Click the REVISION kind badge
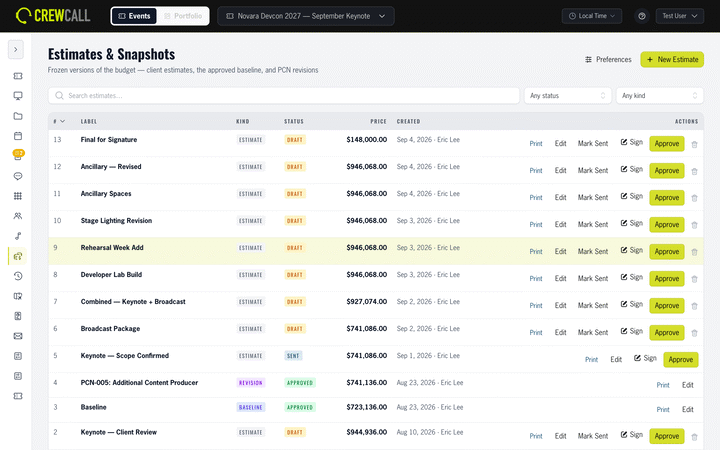 pyautogui.click(x=251, y=383)
